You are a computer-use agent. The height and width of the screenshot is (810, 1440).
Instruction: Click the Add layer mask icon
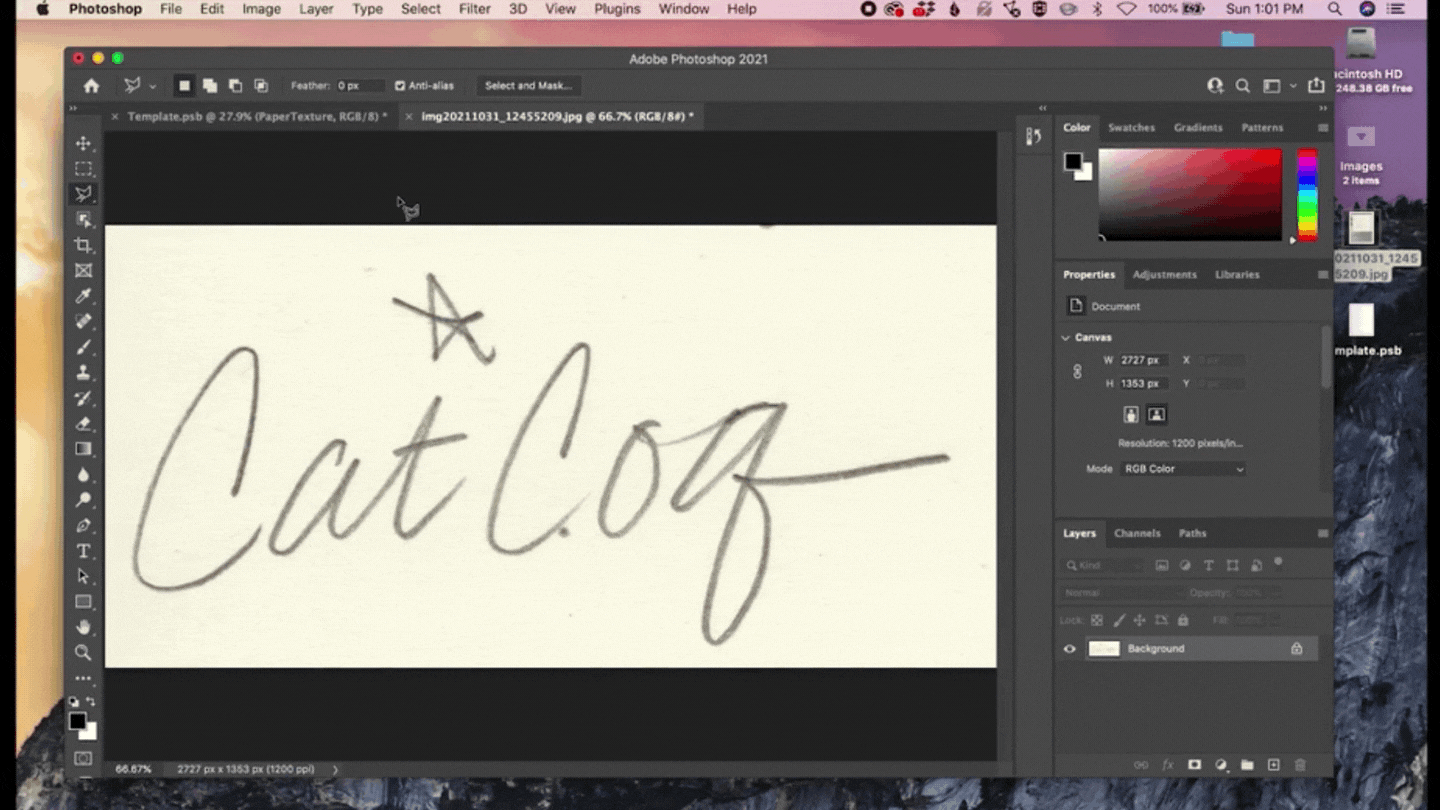(x=1195, y=764)
